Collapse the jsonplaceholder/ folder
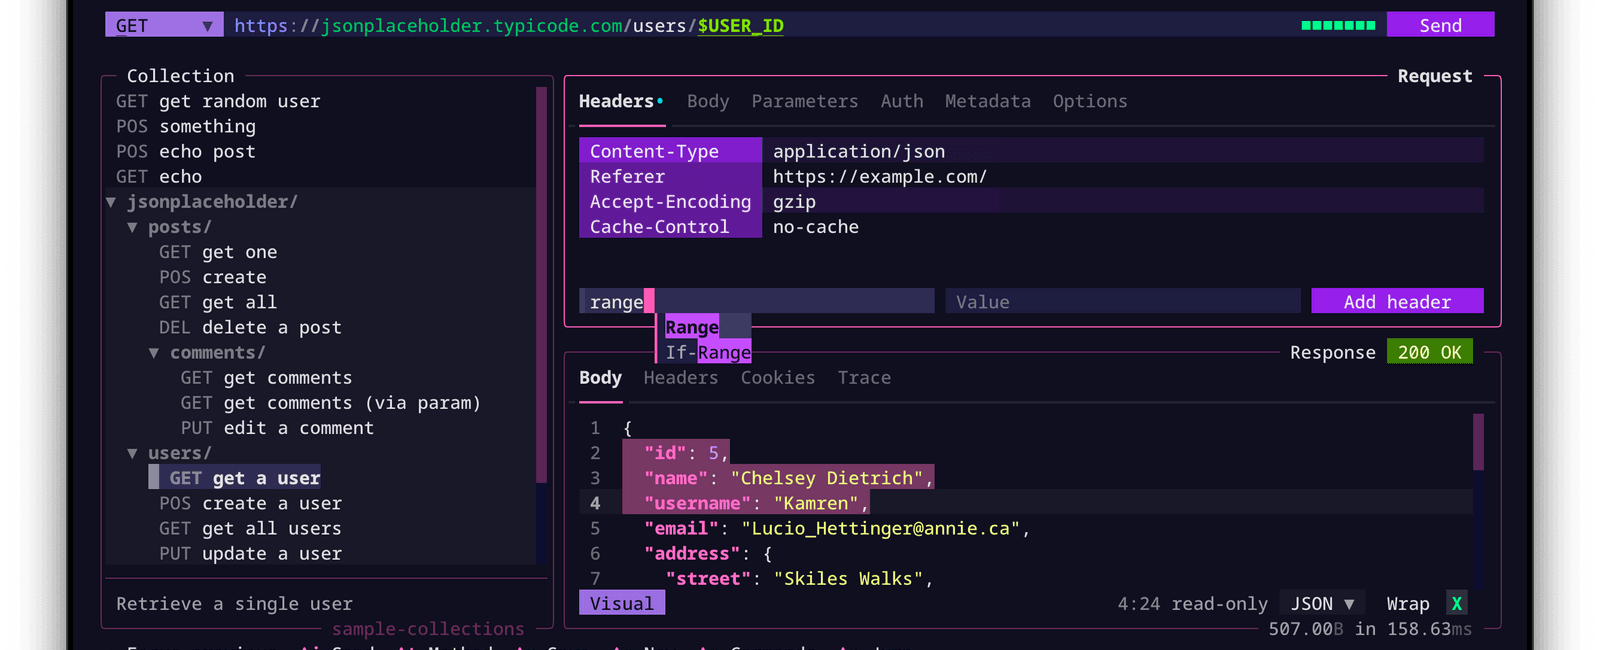Image resolution: width=1600 pixels, height=650 pixels. 111,202
